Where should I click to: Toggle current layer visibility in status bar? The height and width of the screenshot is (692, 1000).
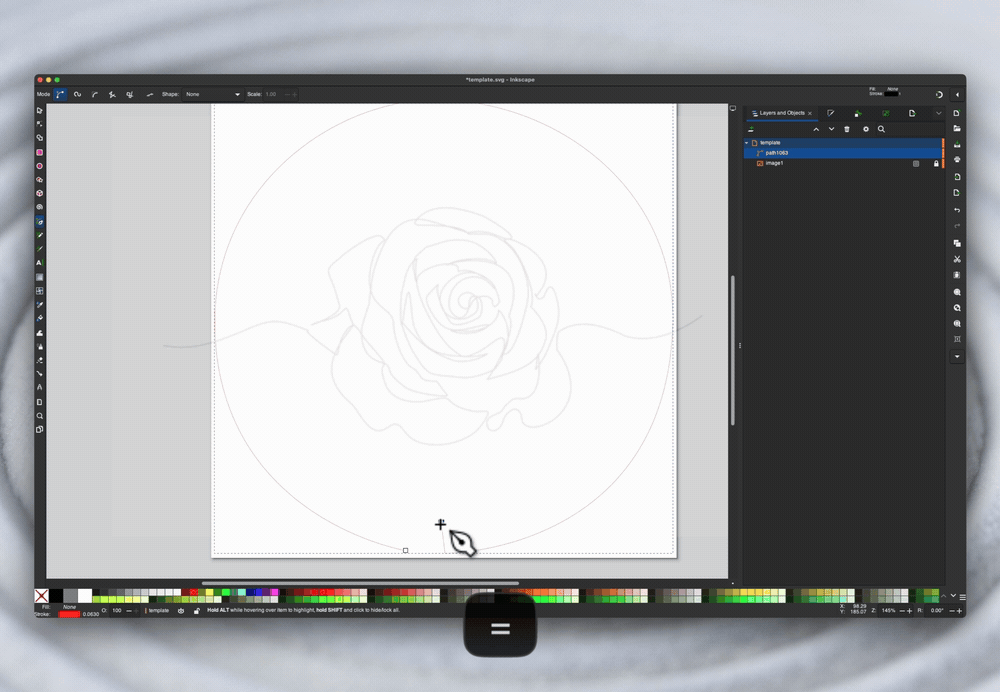point(181,611)
